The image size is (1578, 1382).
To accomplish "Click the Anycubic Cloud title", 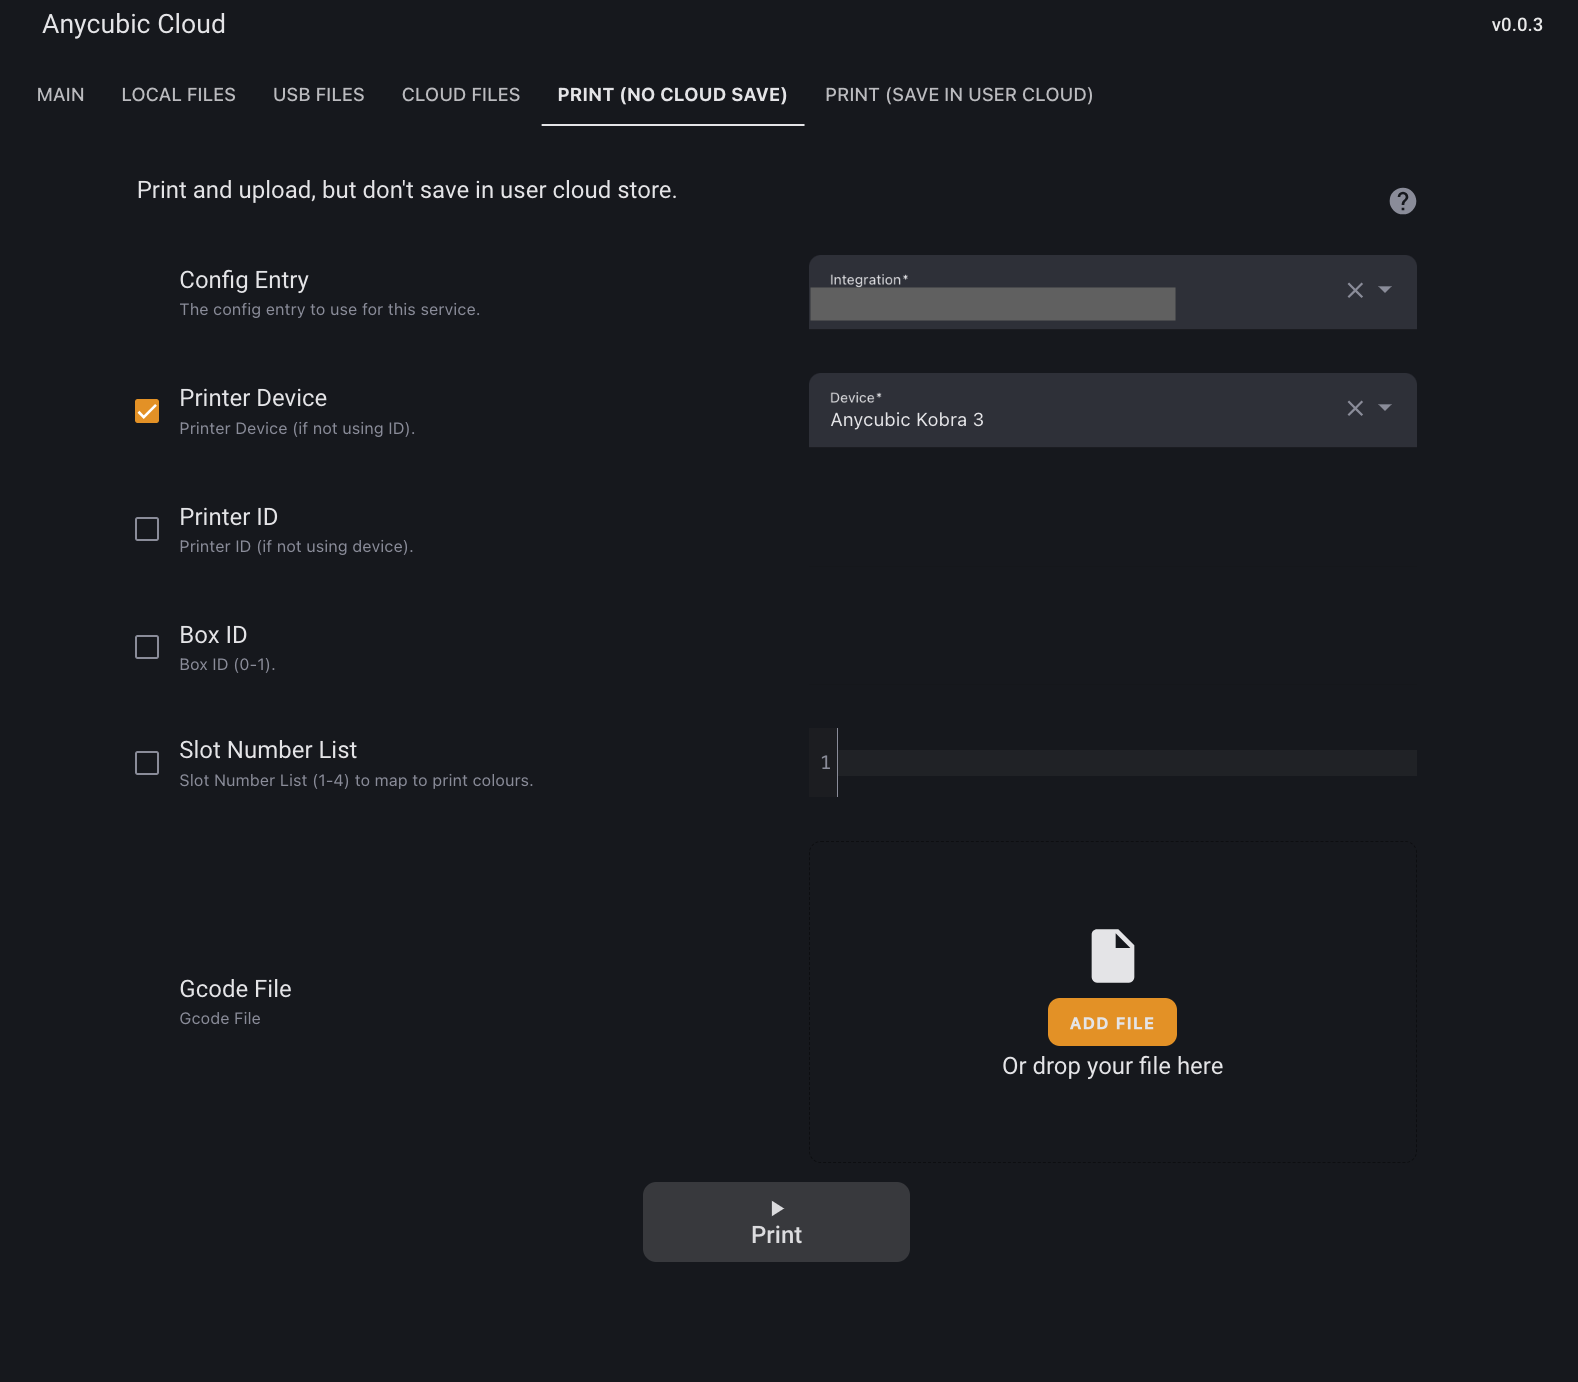I will pos(134,24).
